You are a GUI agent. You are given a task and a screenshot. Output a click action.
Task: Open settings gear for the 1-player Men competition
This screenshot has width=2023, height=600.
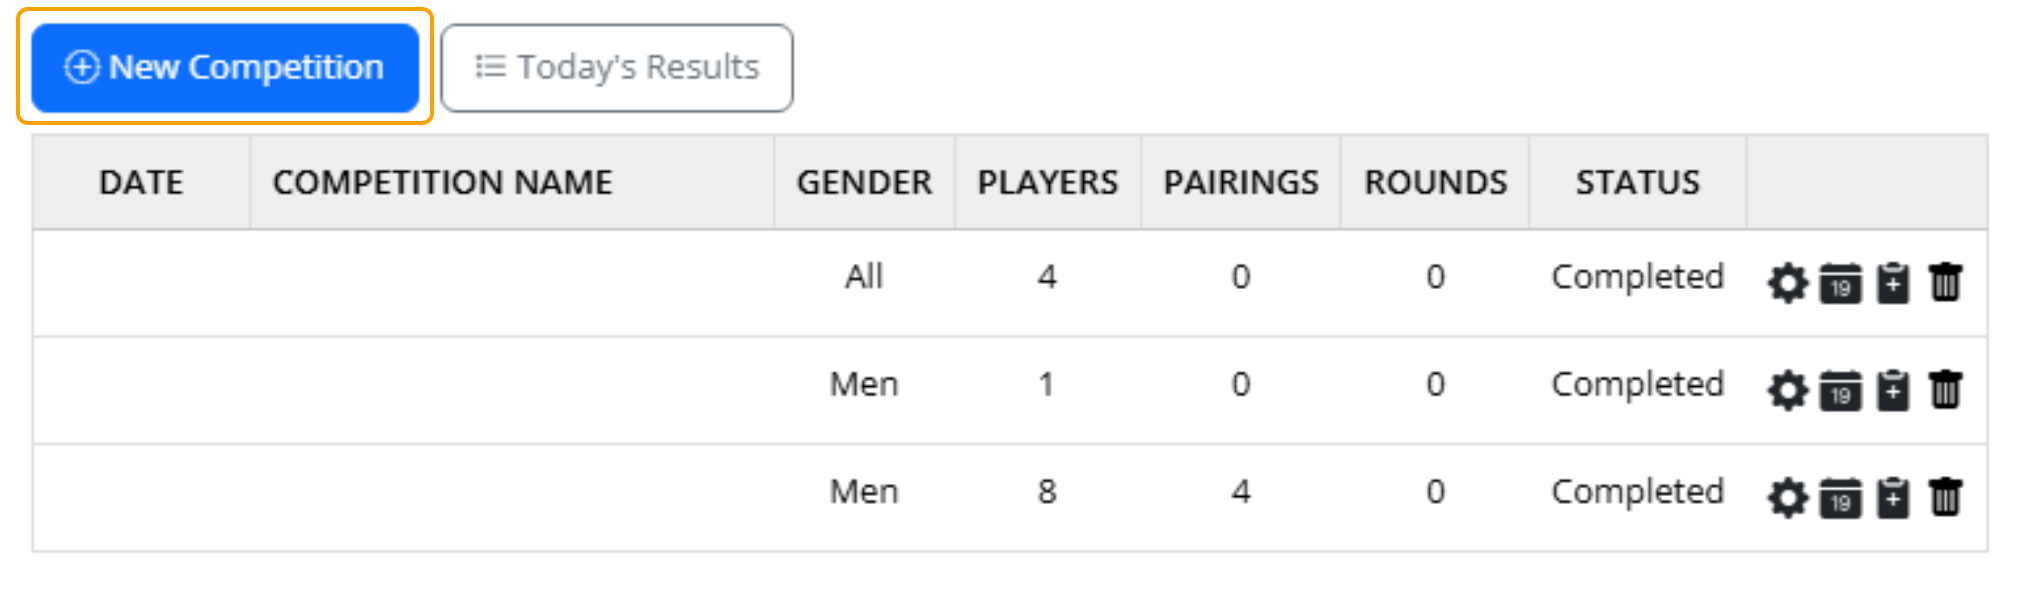pos(1787,390)
